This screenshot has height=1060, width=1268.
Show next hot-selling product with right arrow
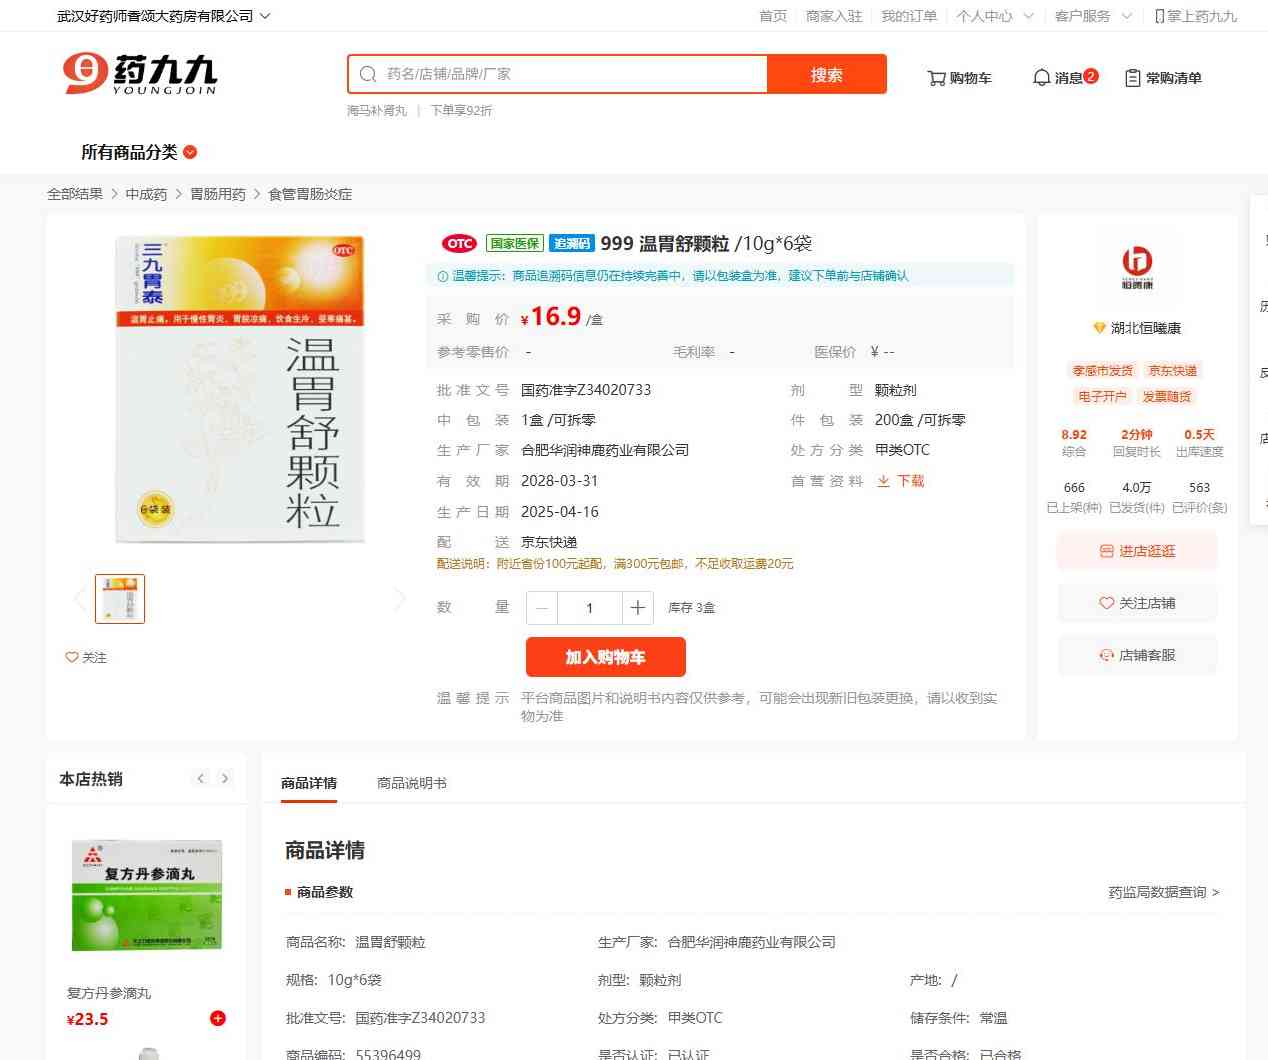coord(225,779)
